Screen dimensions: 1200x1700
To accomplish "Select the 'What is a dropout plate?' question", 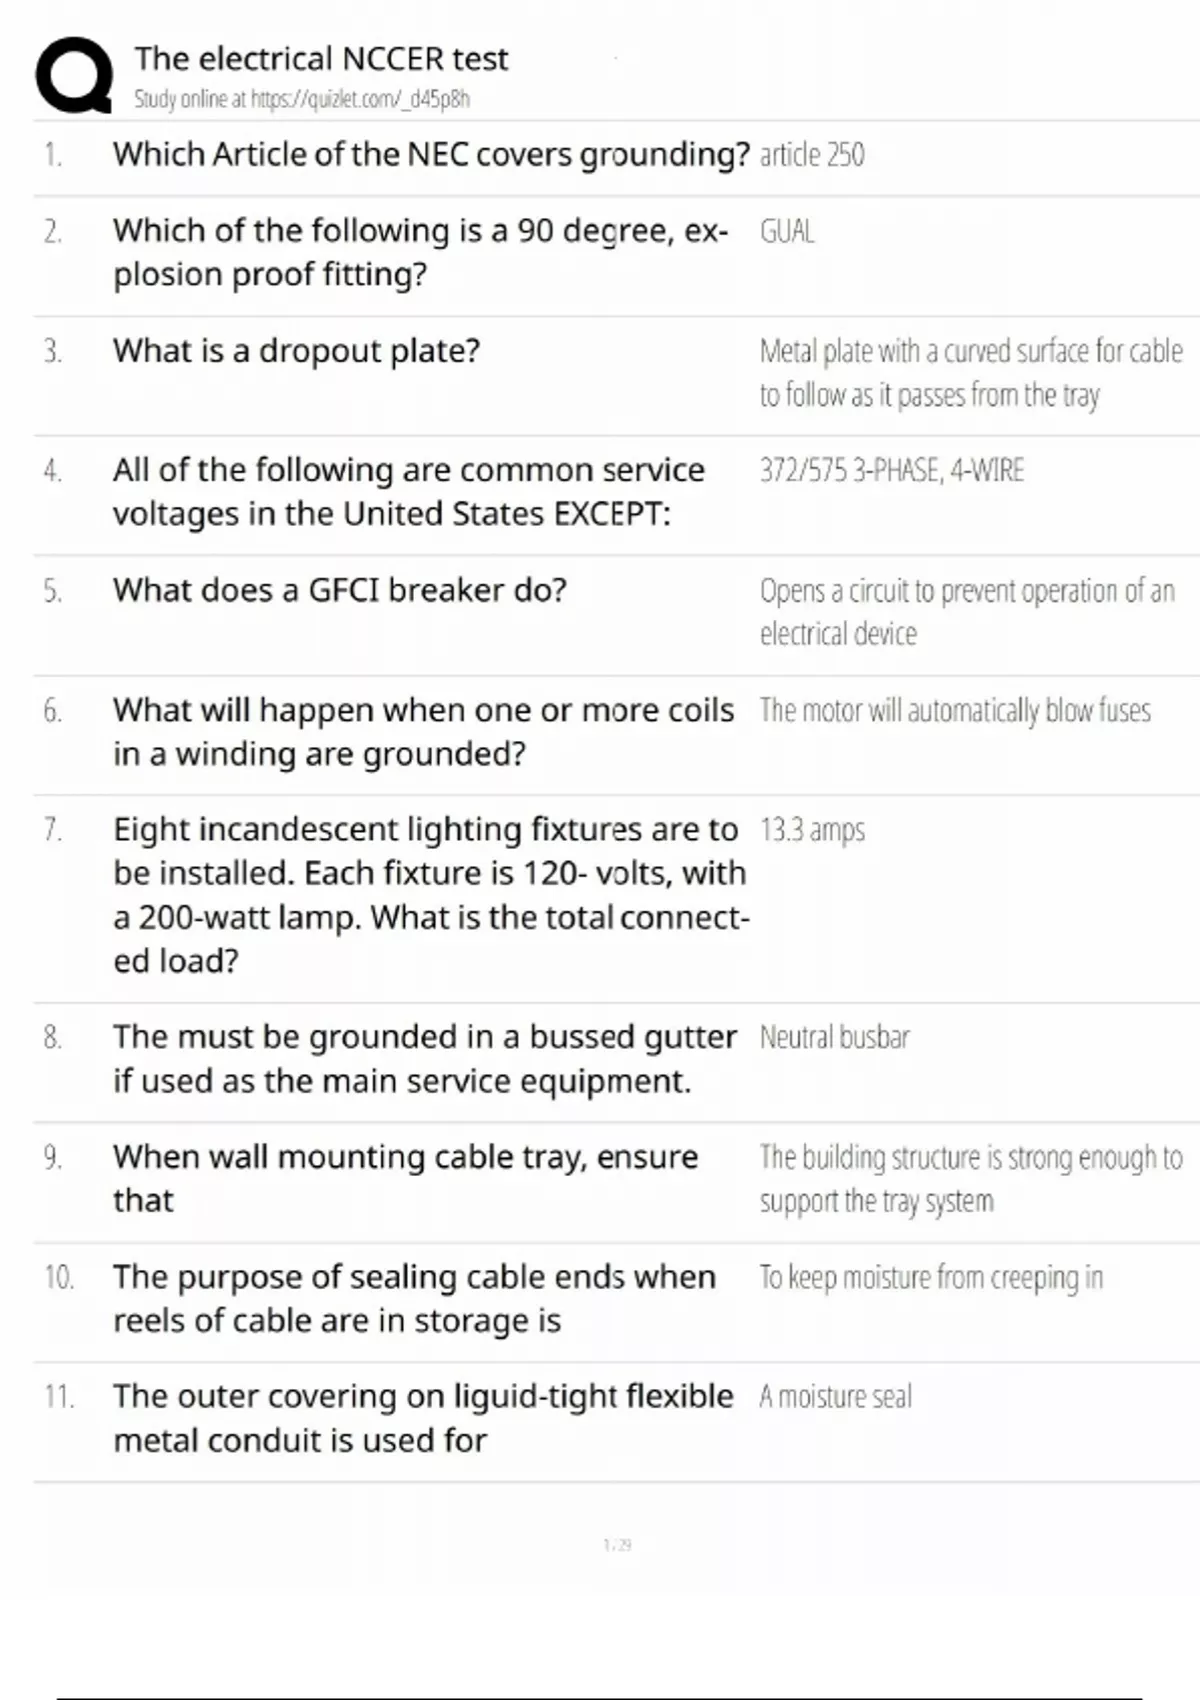I will click(296, 351).
